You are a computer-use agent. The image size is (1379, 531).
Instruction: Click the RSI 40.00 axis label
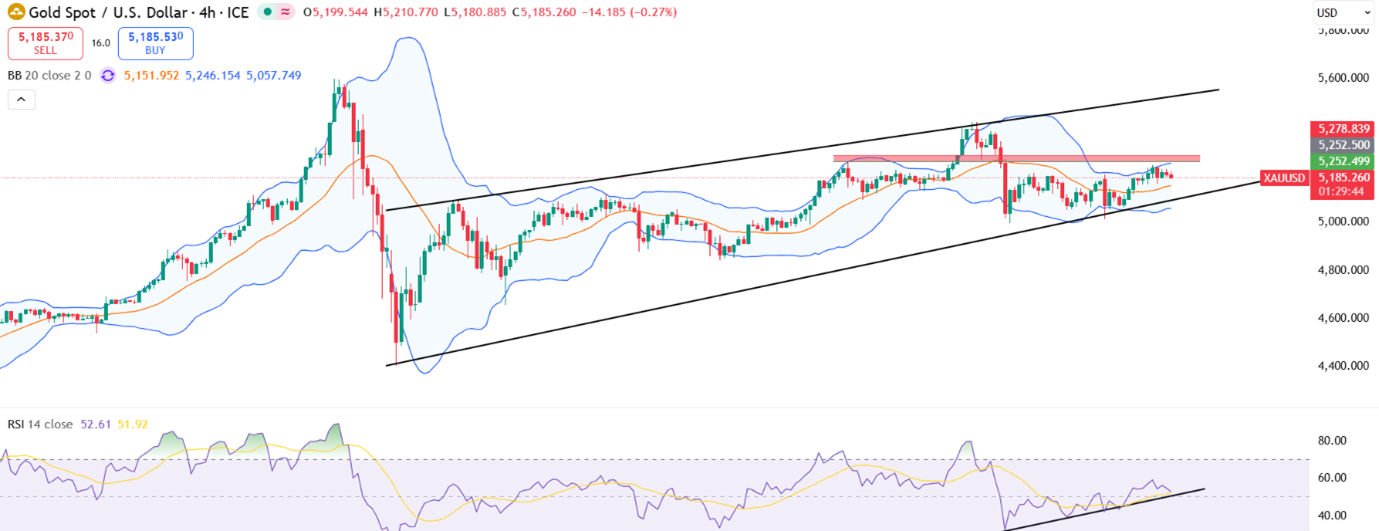click(x=1331, y=516)
